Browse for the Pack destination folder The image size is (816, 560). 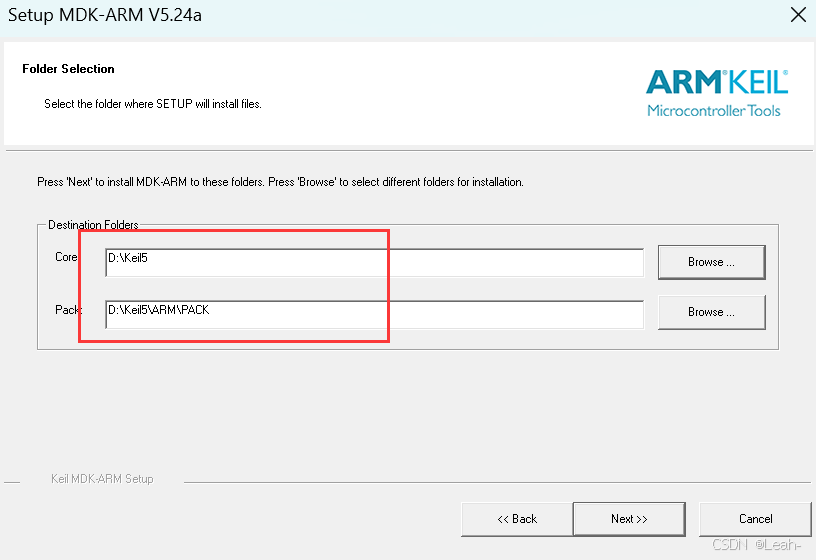pos(711,312)
